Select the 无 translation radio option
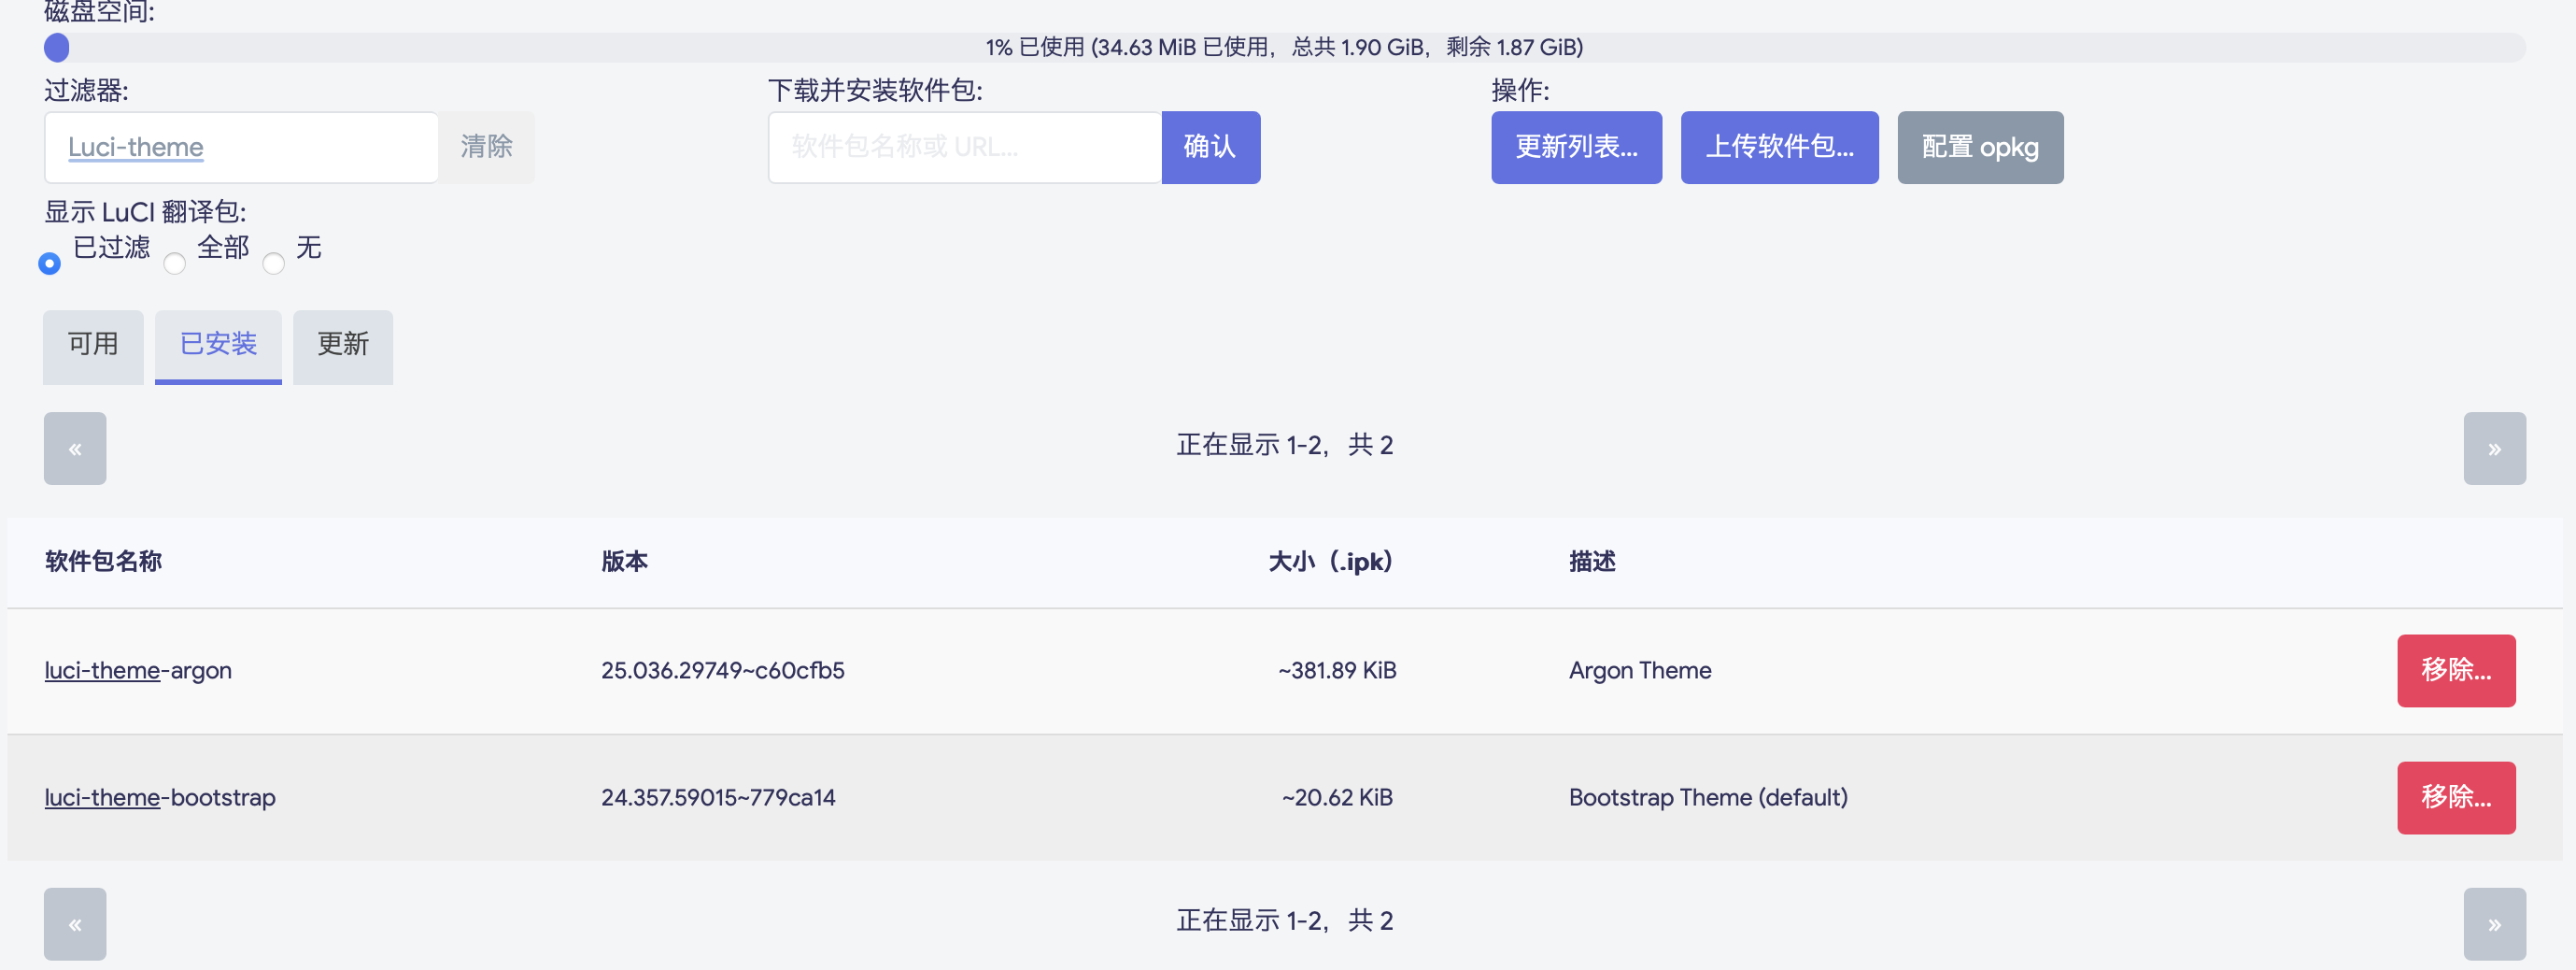The height and width of the screenshot is (970, 2576). click(x=274, y=263)
